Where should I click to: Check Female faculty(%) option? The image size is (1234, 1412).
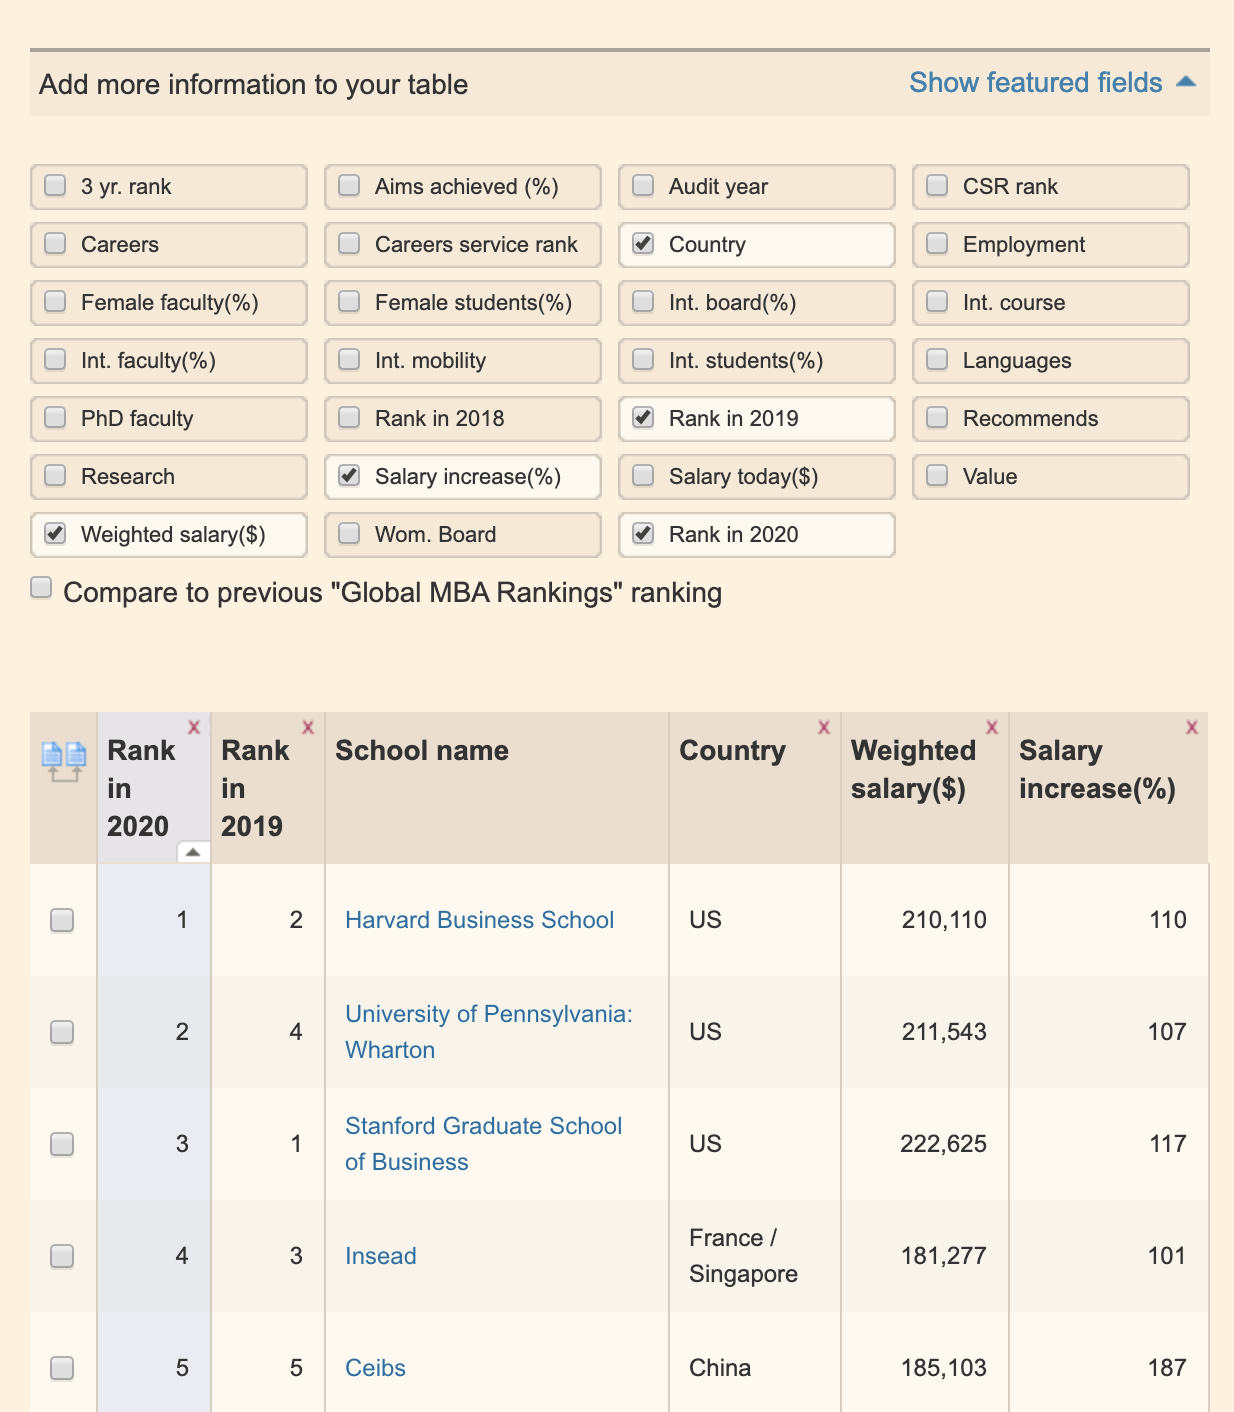(x=56, y=302)
